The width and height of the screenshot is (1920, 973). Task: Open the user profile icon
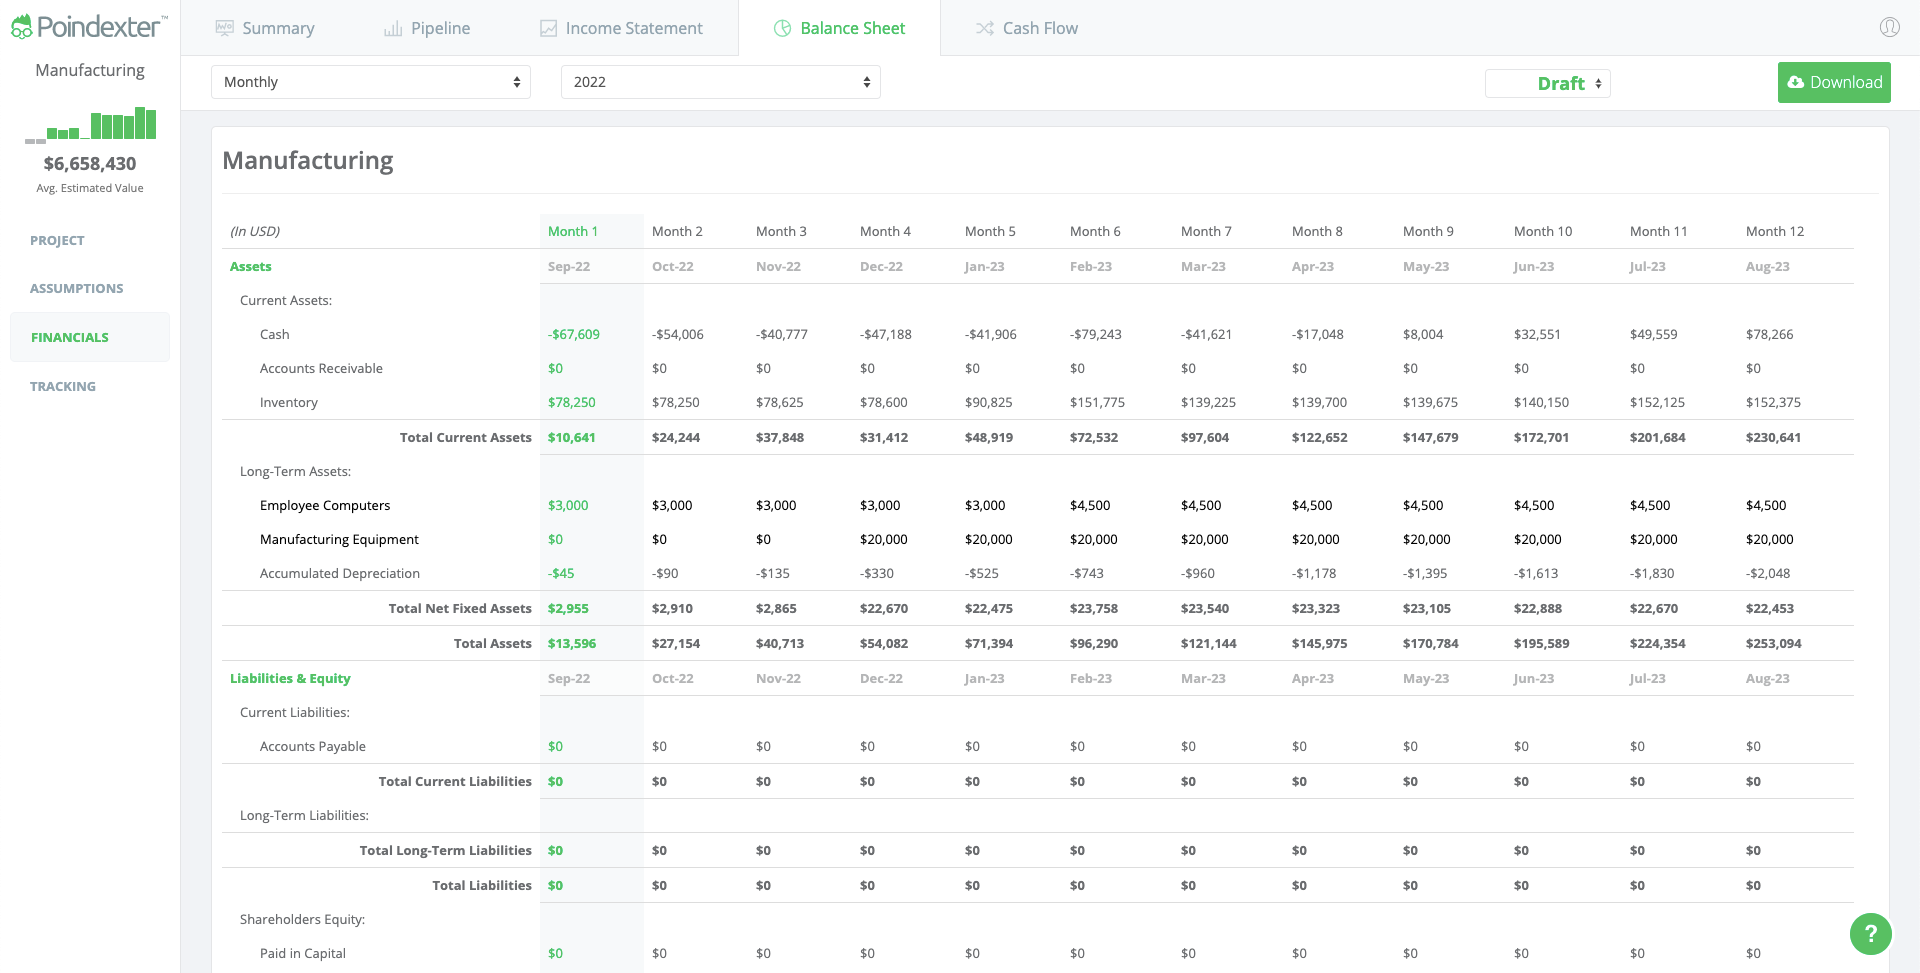(1890, 27)
